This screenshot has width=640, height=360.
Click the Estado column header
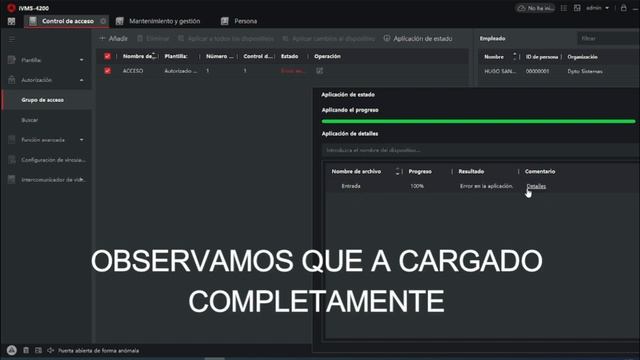(x=289, y=56)
